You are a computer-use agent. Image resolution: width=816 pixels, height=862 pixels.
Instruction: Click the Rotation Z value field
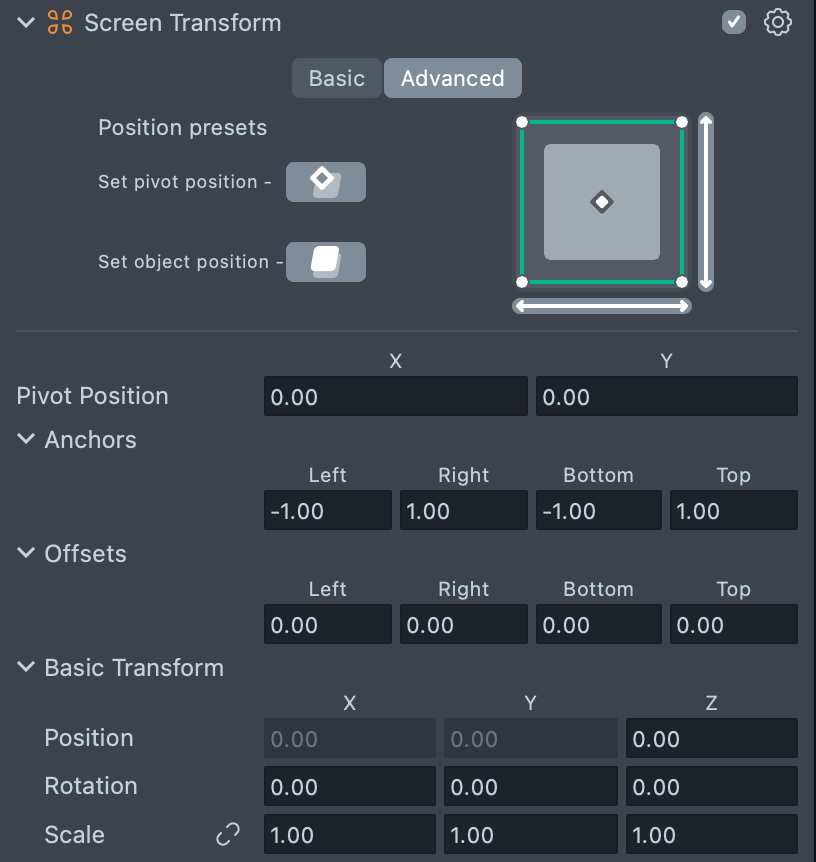coord(711,787)
